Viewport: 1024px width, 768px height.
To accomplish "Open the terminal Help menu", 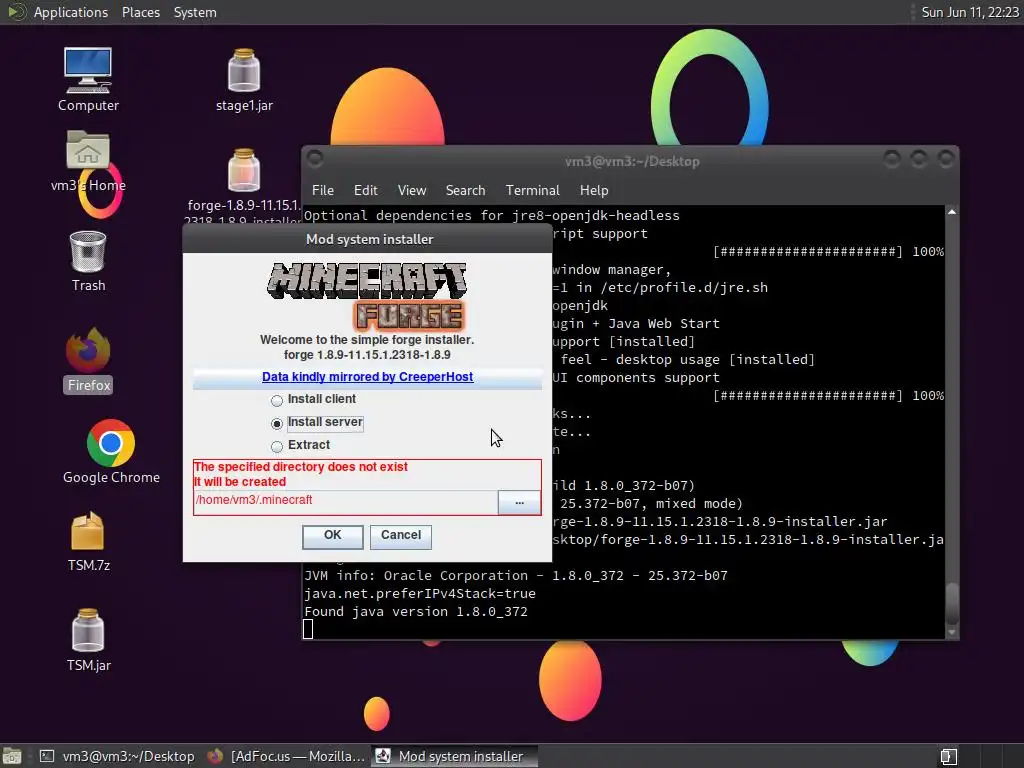I will tap(594, 190).
